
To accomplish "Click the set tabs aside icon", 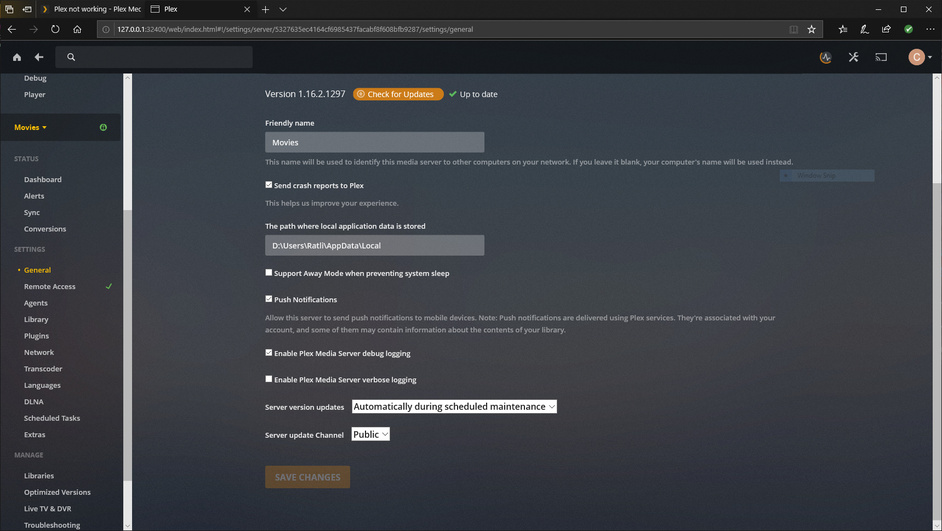I will coord(27,9).
